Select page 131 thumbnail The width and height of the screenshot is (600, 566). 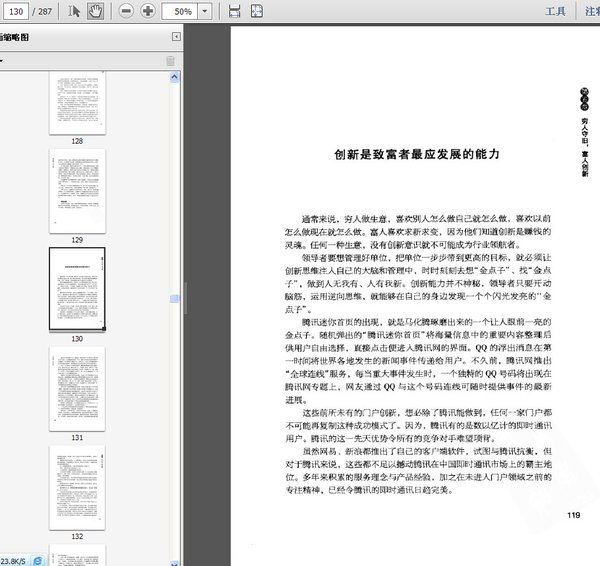click(x=77, y=388)
